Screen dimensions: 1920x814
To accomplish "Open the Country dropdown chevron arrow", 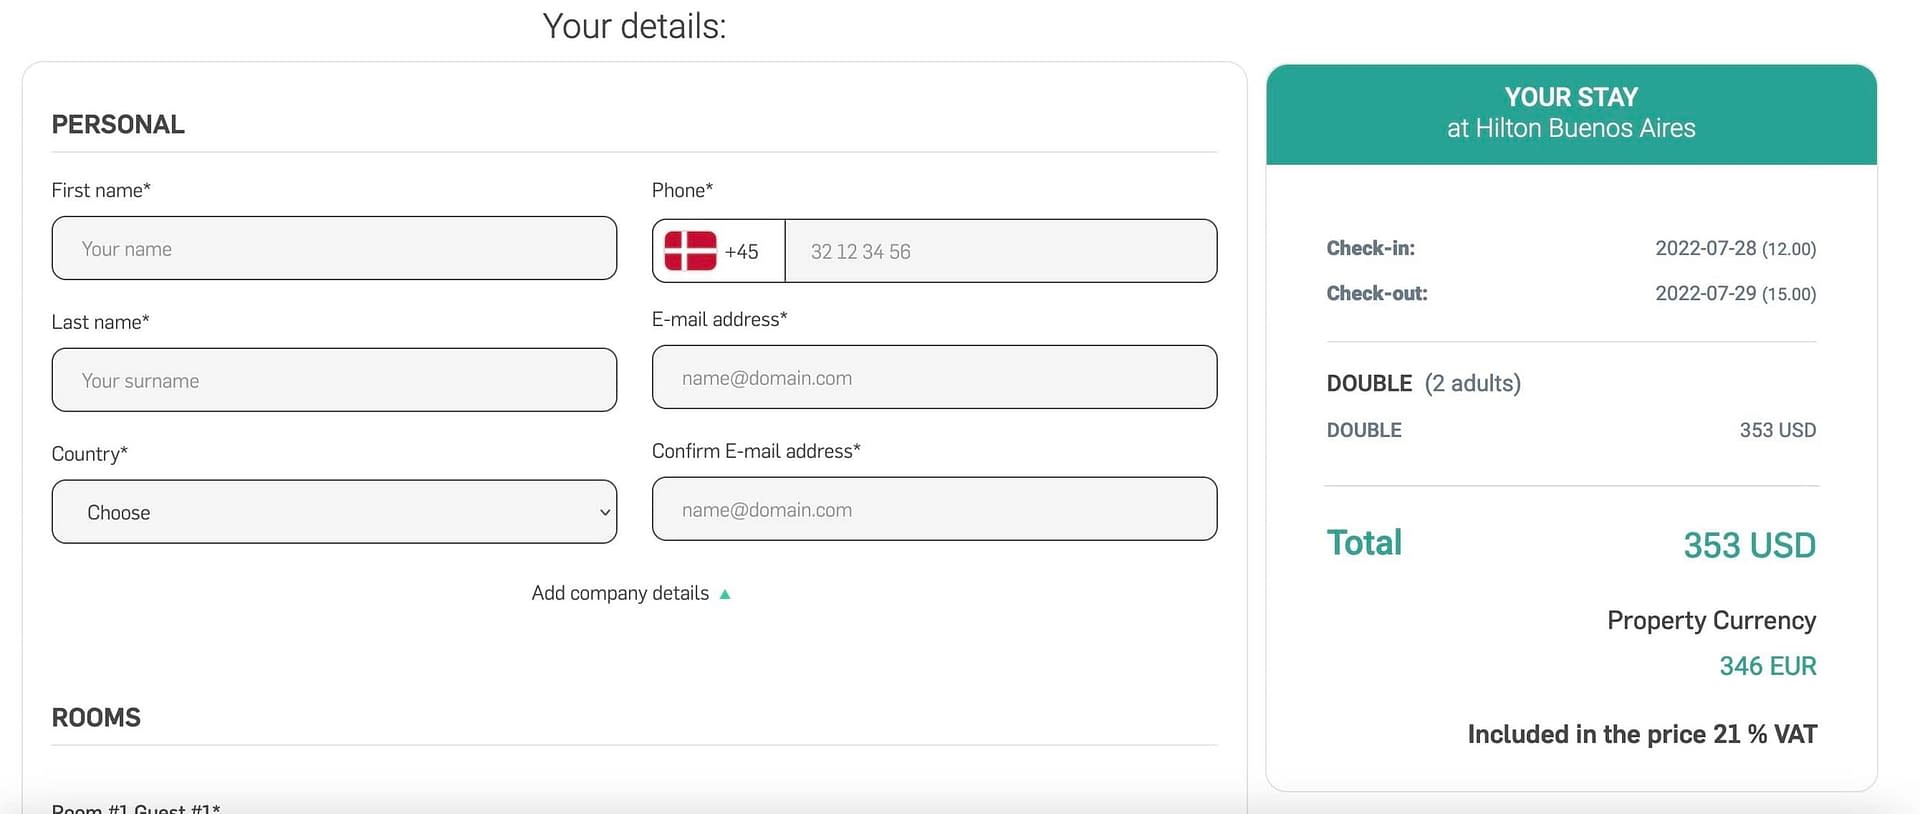I will point(604,512).
